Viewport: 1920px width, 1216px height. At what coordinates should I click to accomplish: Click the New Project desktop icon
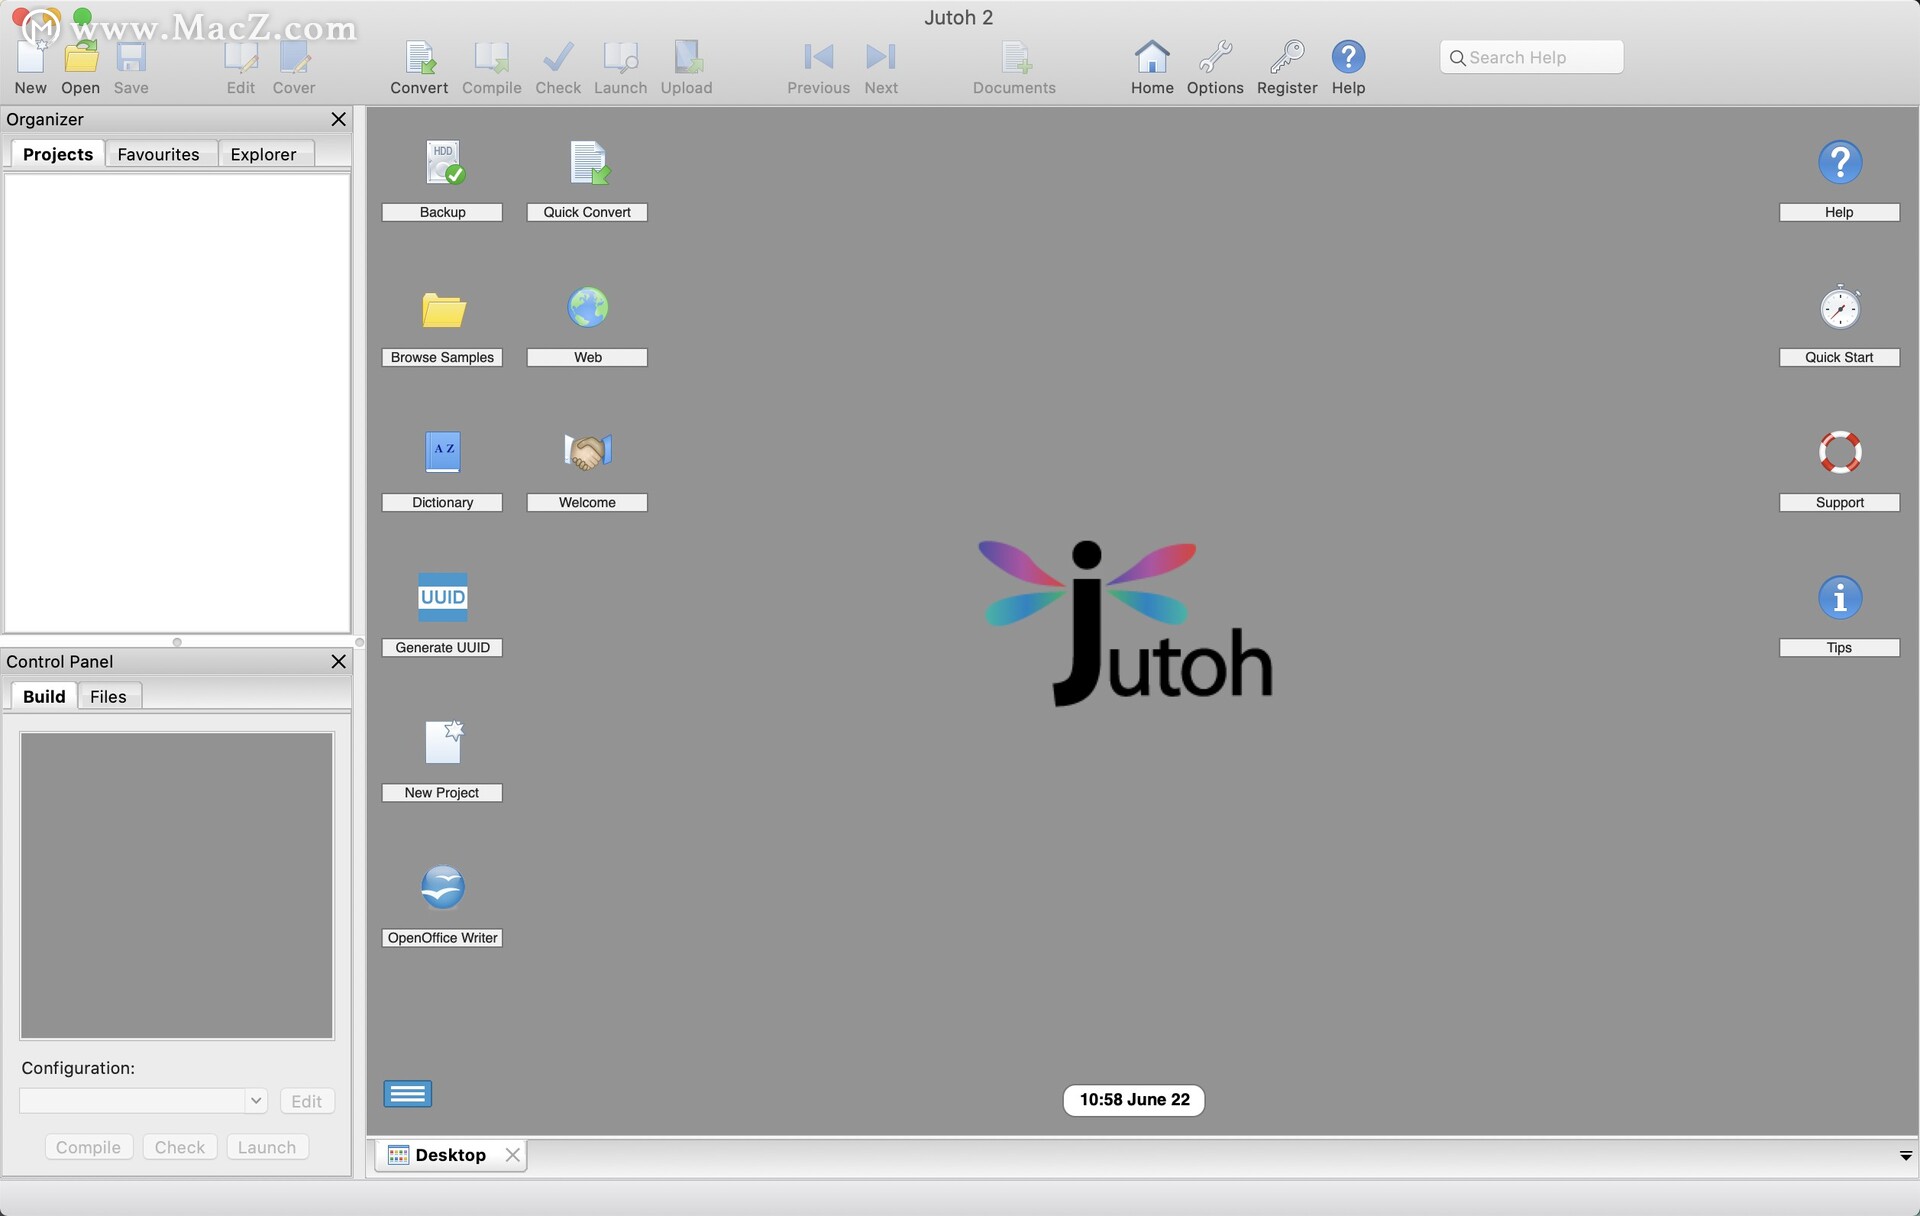coord(443,742)
